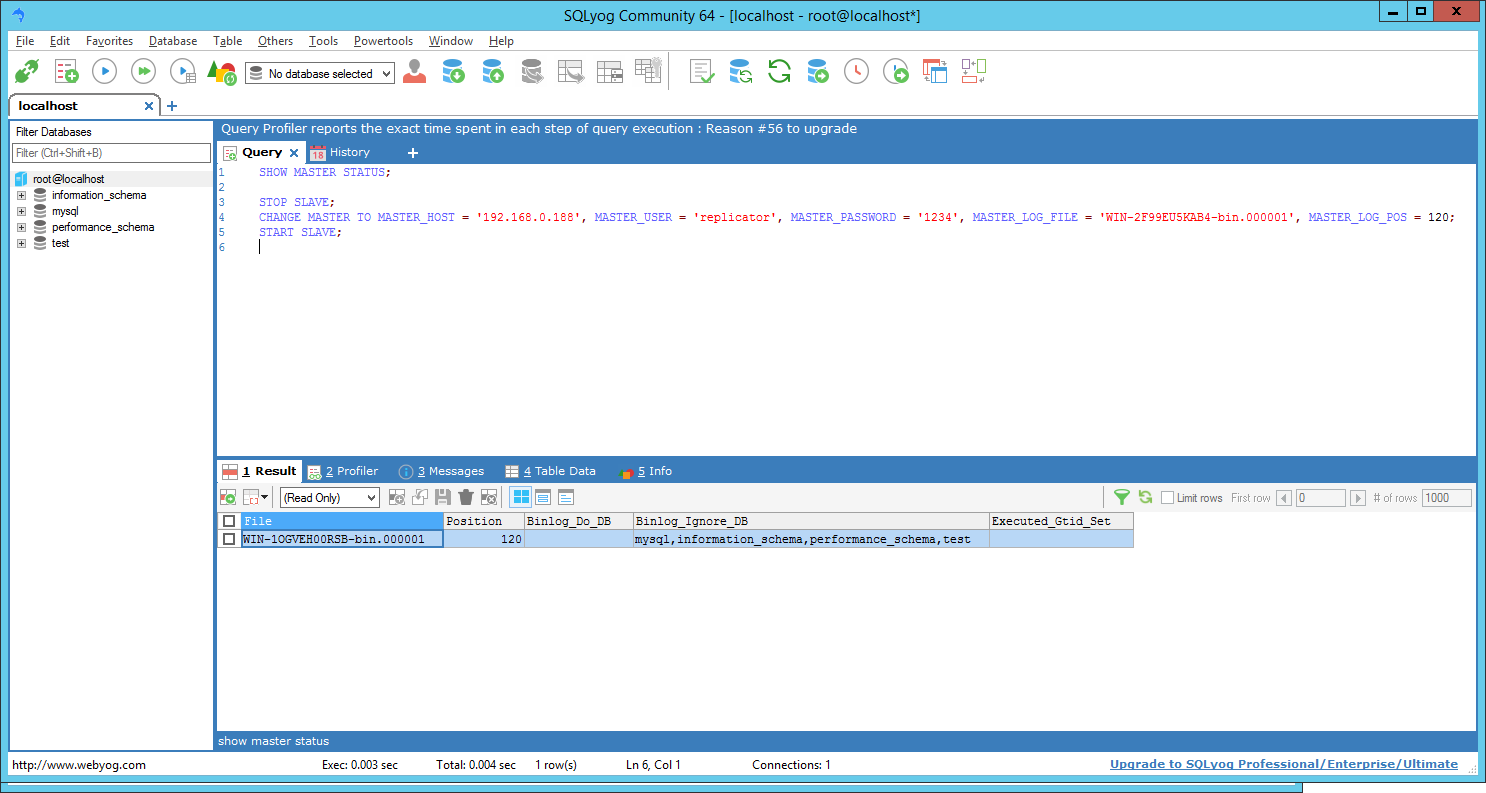Switch to the 2 Profiler tab

343,471
